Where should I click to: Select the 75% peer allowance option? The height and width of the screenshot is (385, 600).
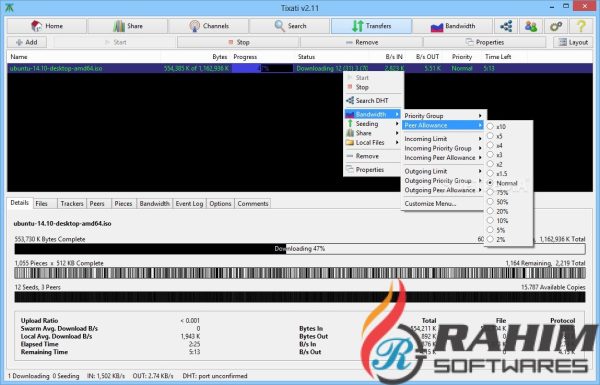(508, 192)
